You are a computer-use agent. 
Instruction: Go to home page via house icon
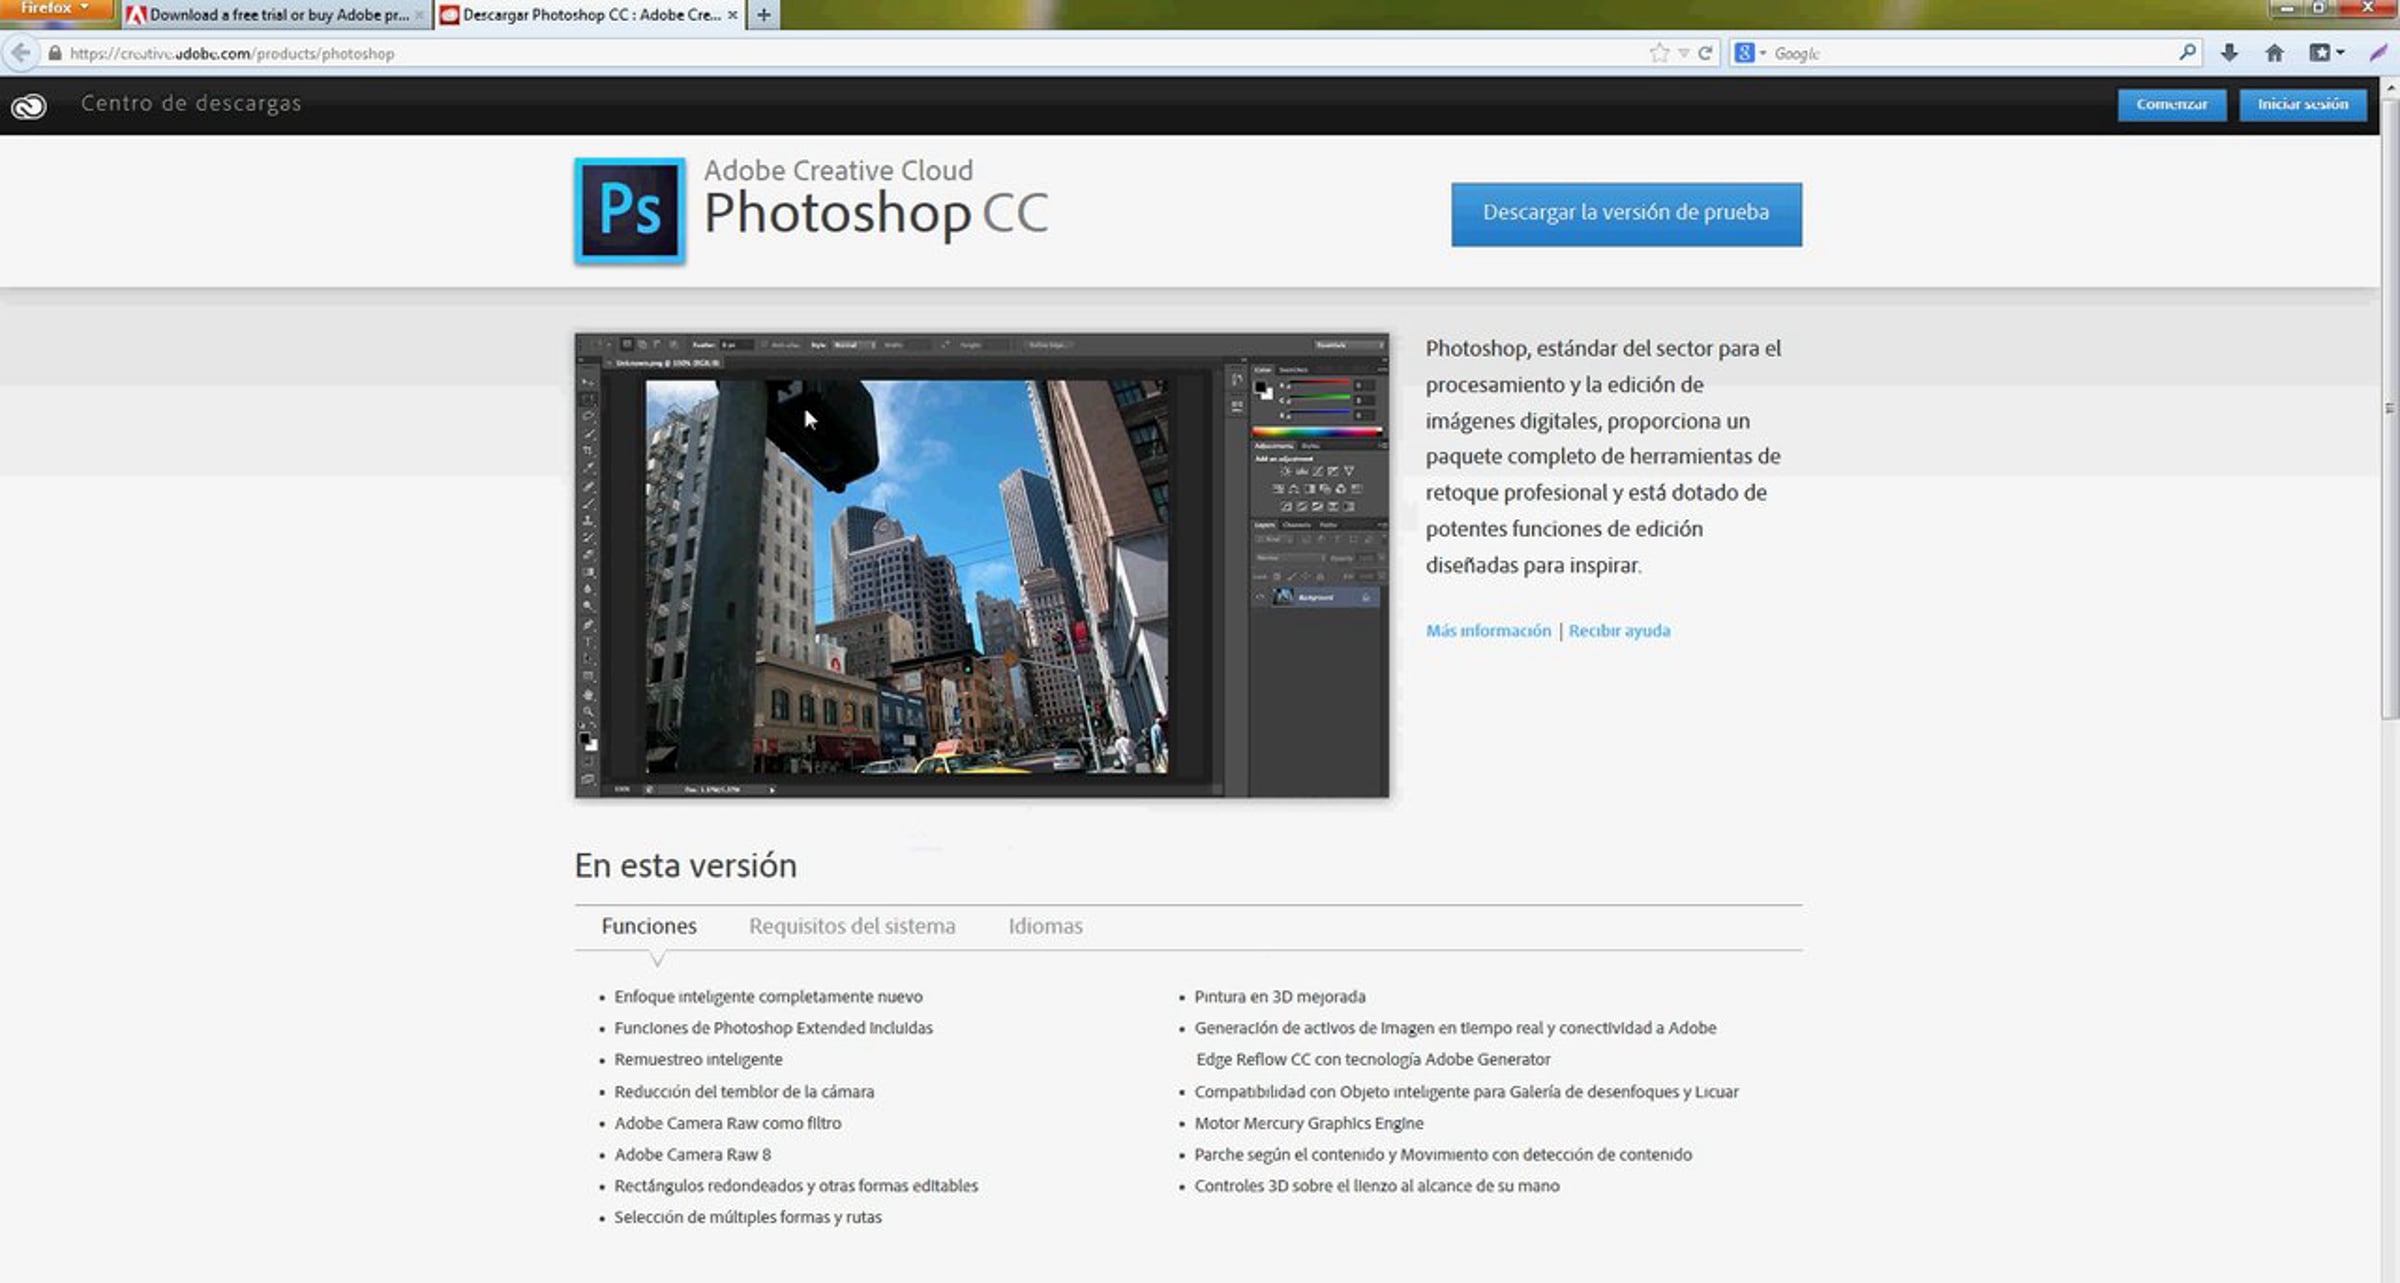point(2274,53)
